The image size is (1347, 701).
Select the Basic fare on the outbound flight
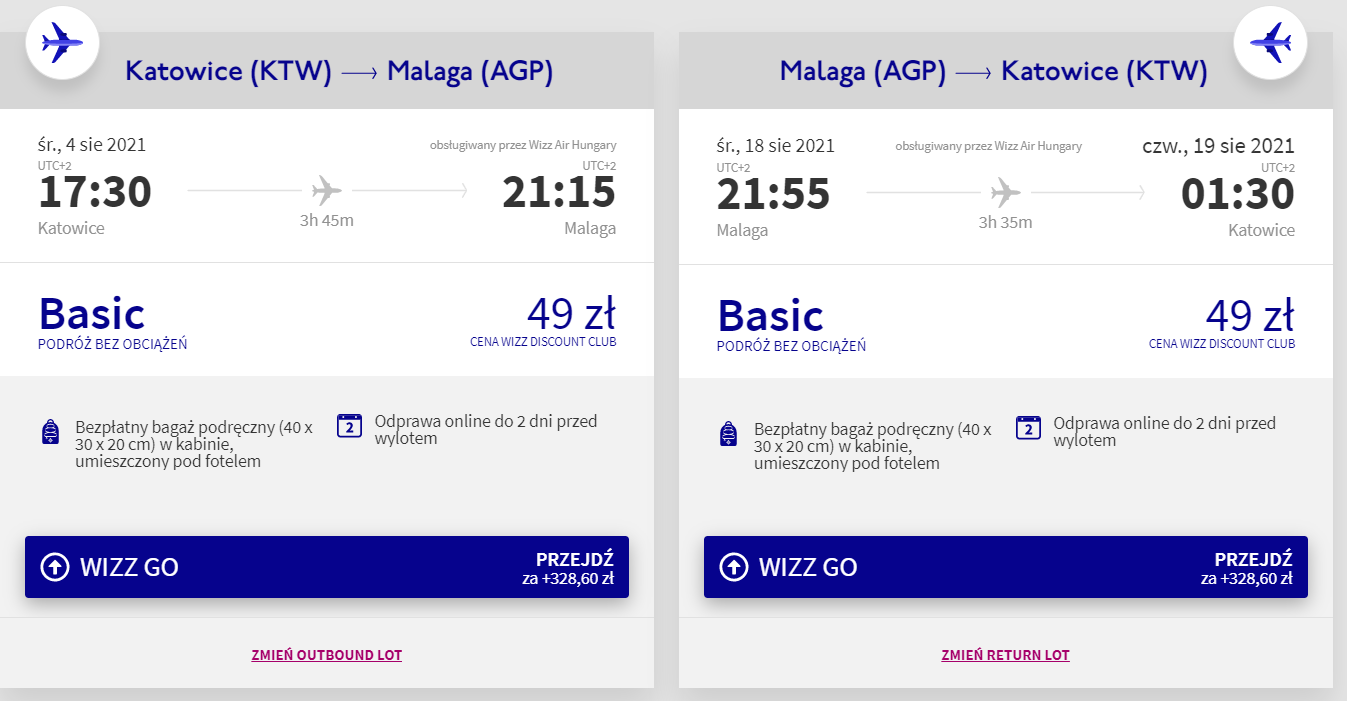point(92,314)
